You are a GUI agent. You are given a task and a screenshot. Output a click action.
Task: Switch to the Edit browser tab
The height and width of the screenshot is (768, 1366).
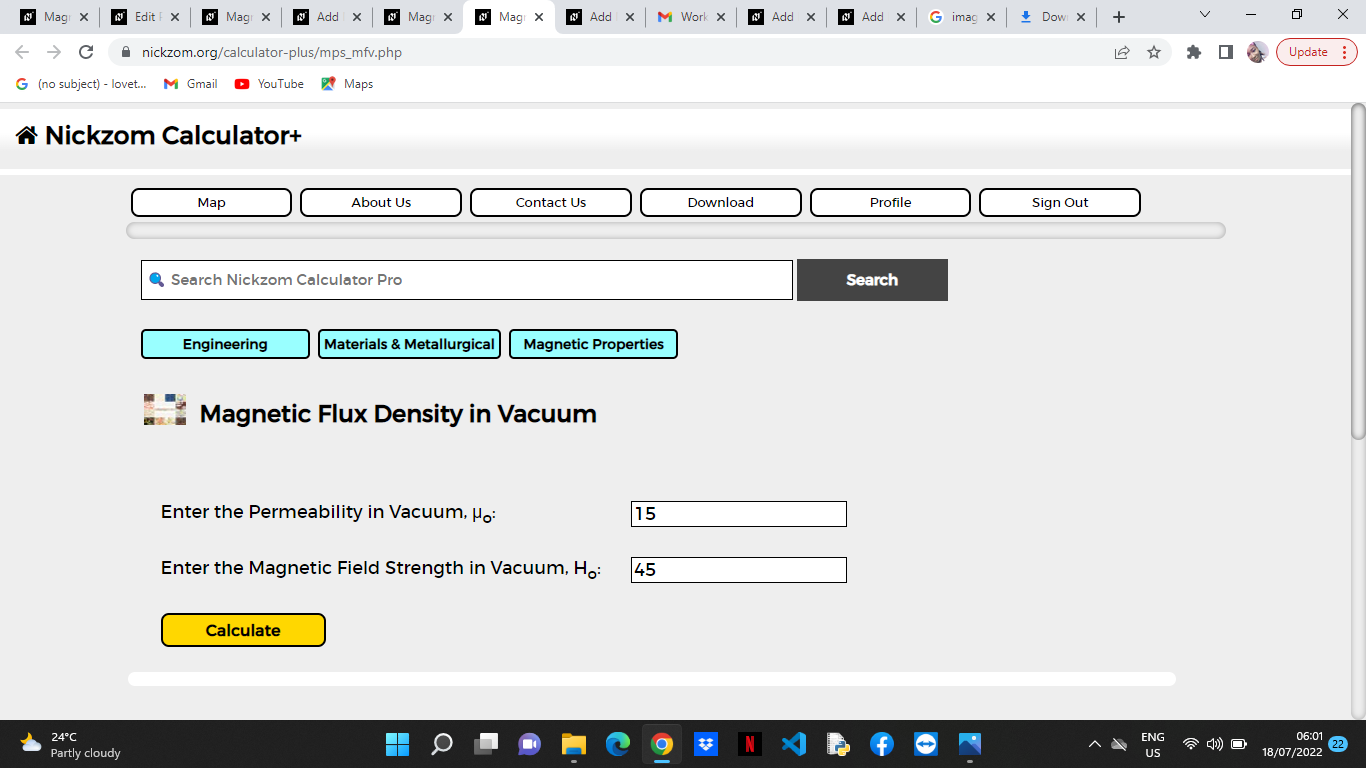145,17
